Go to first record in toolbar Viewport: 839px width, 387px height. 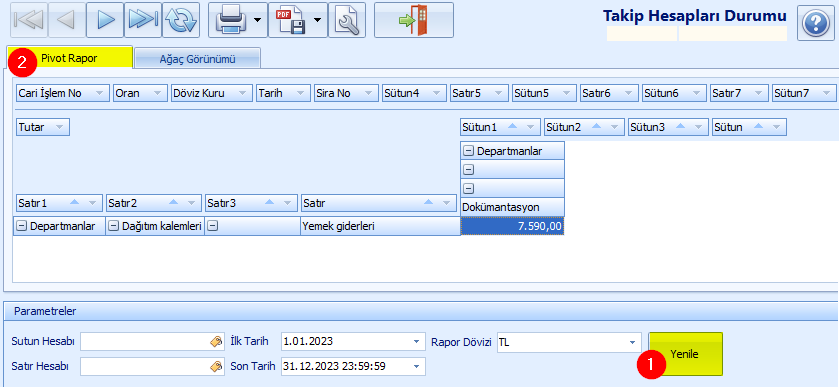point(28,20)
